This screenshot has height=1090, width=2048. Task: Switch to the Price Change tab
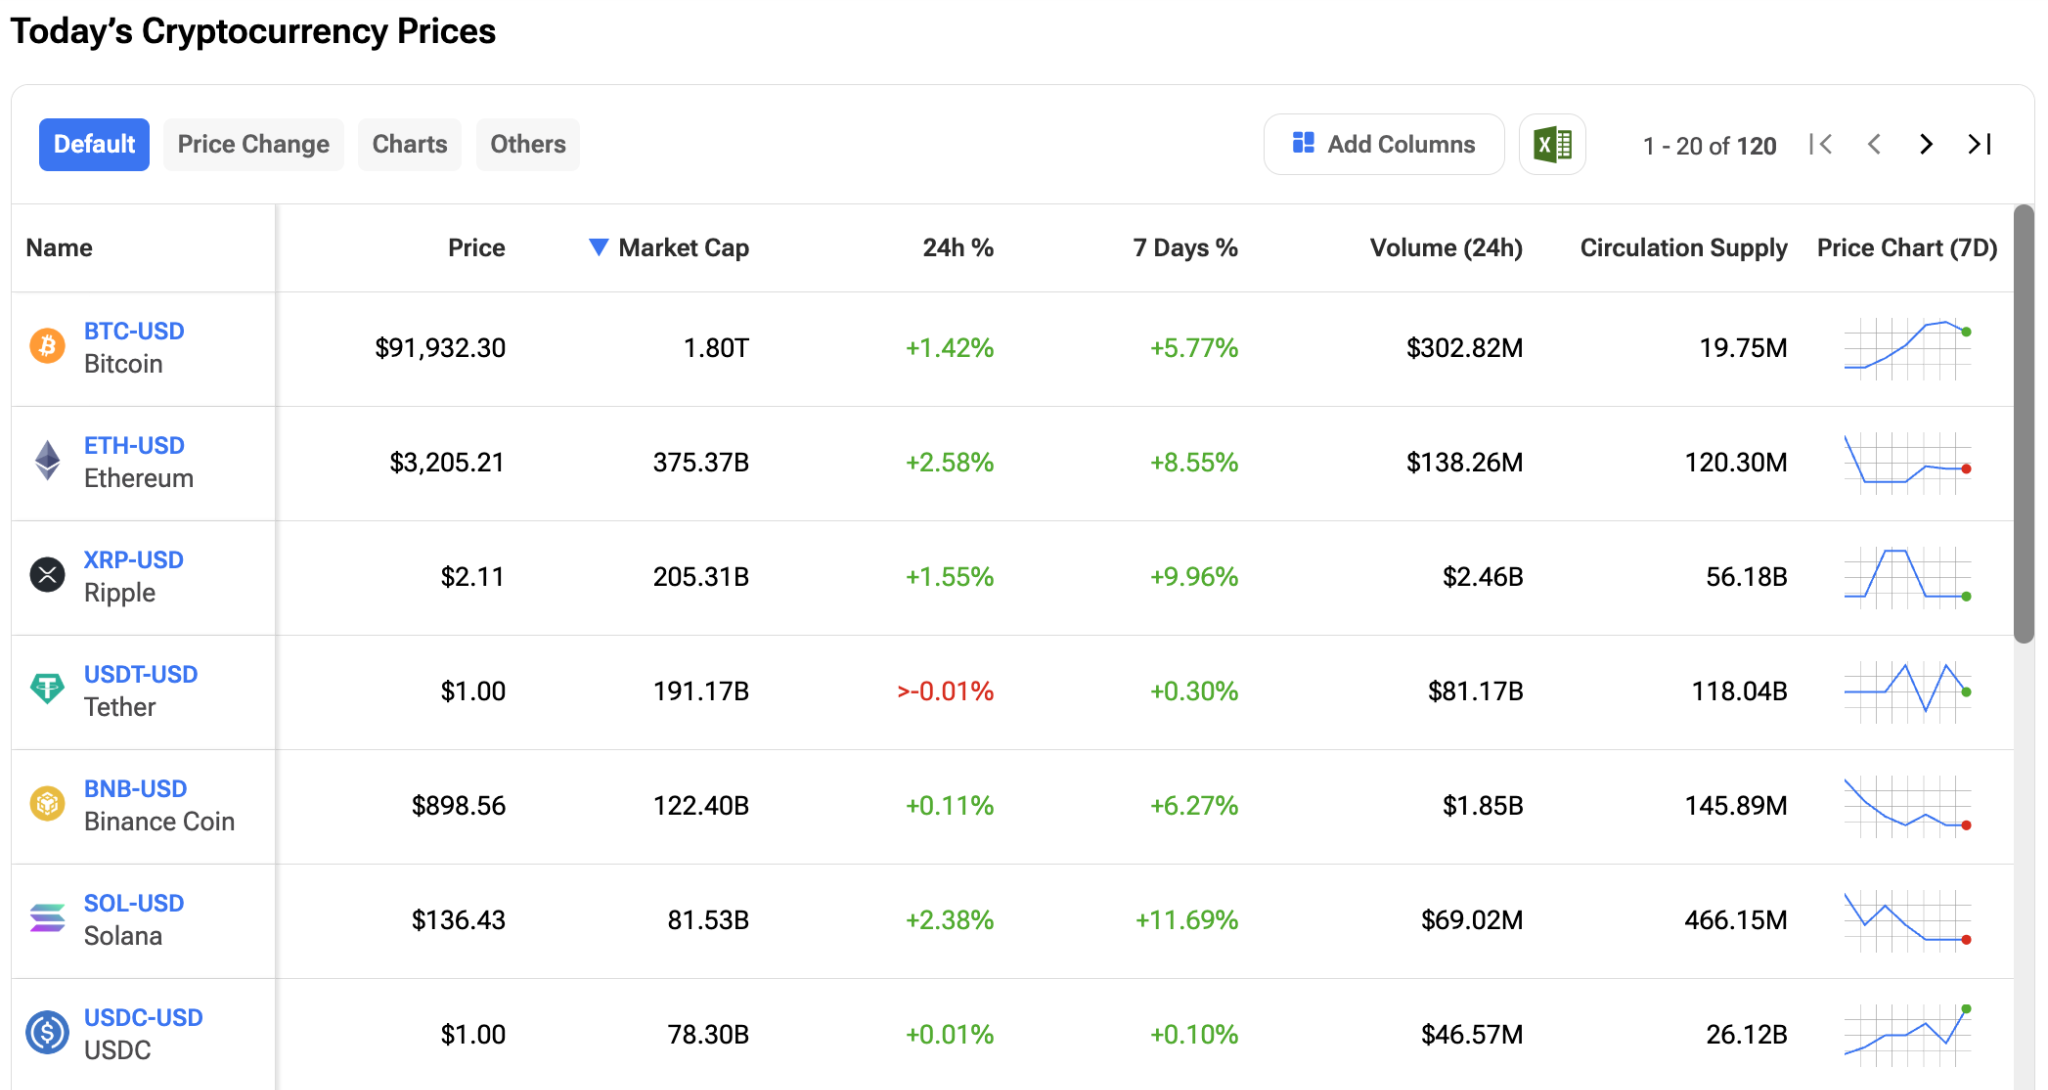[x=253, y=145]
